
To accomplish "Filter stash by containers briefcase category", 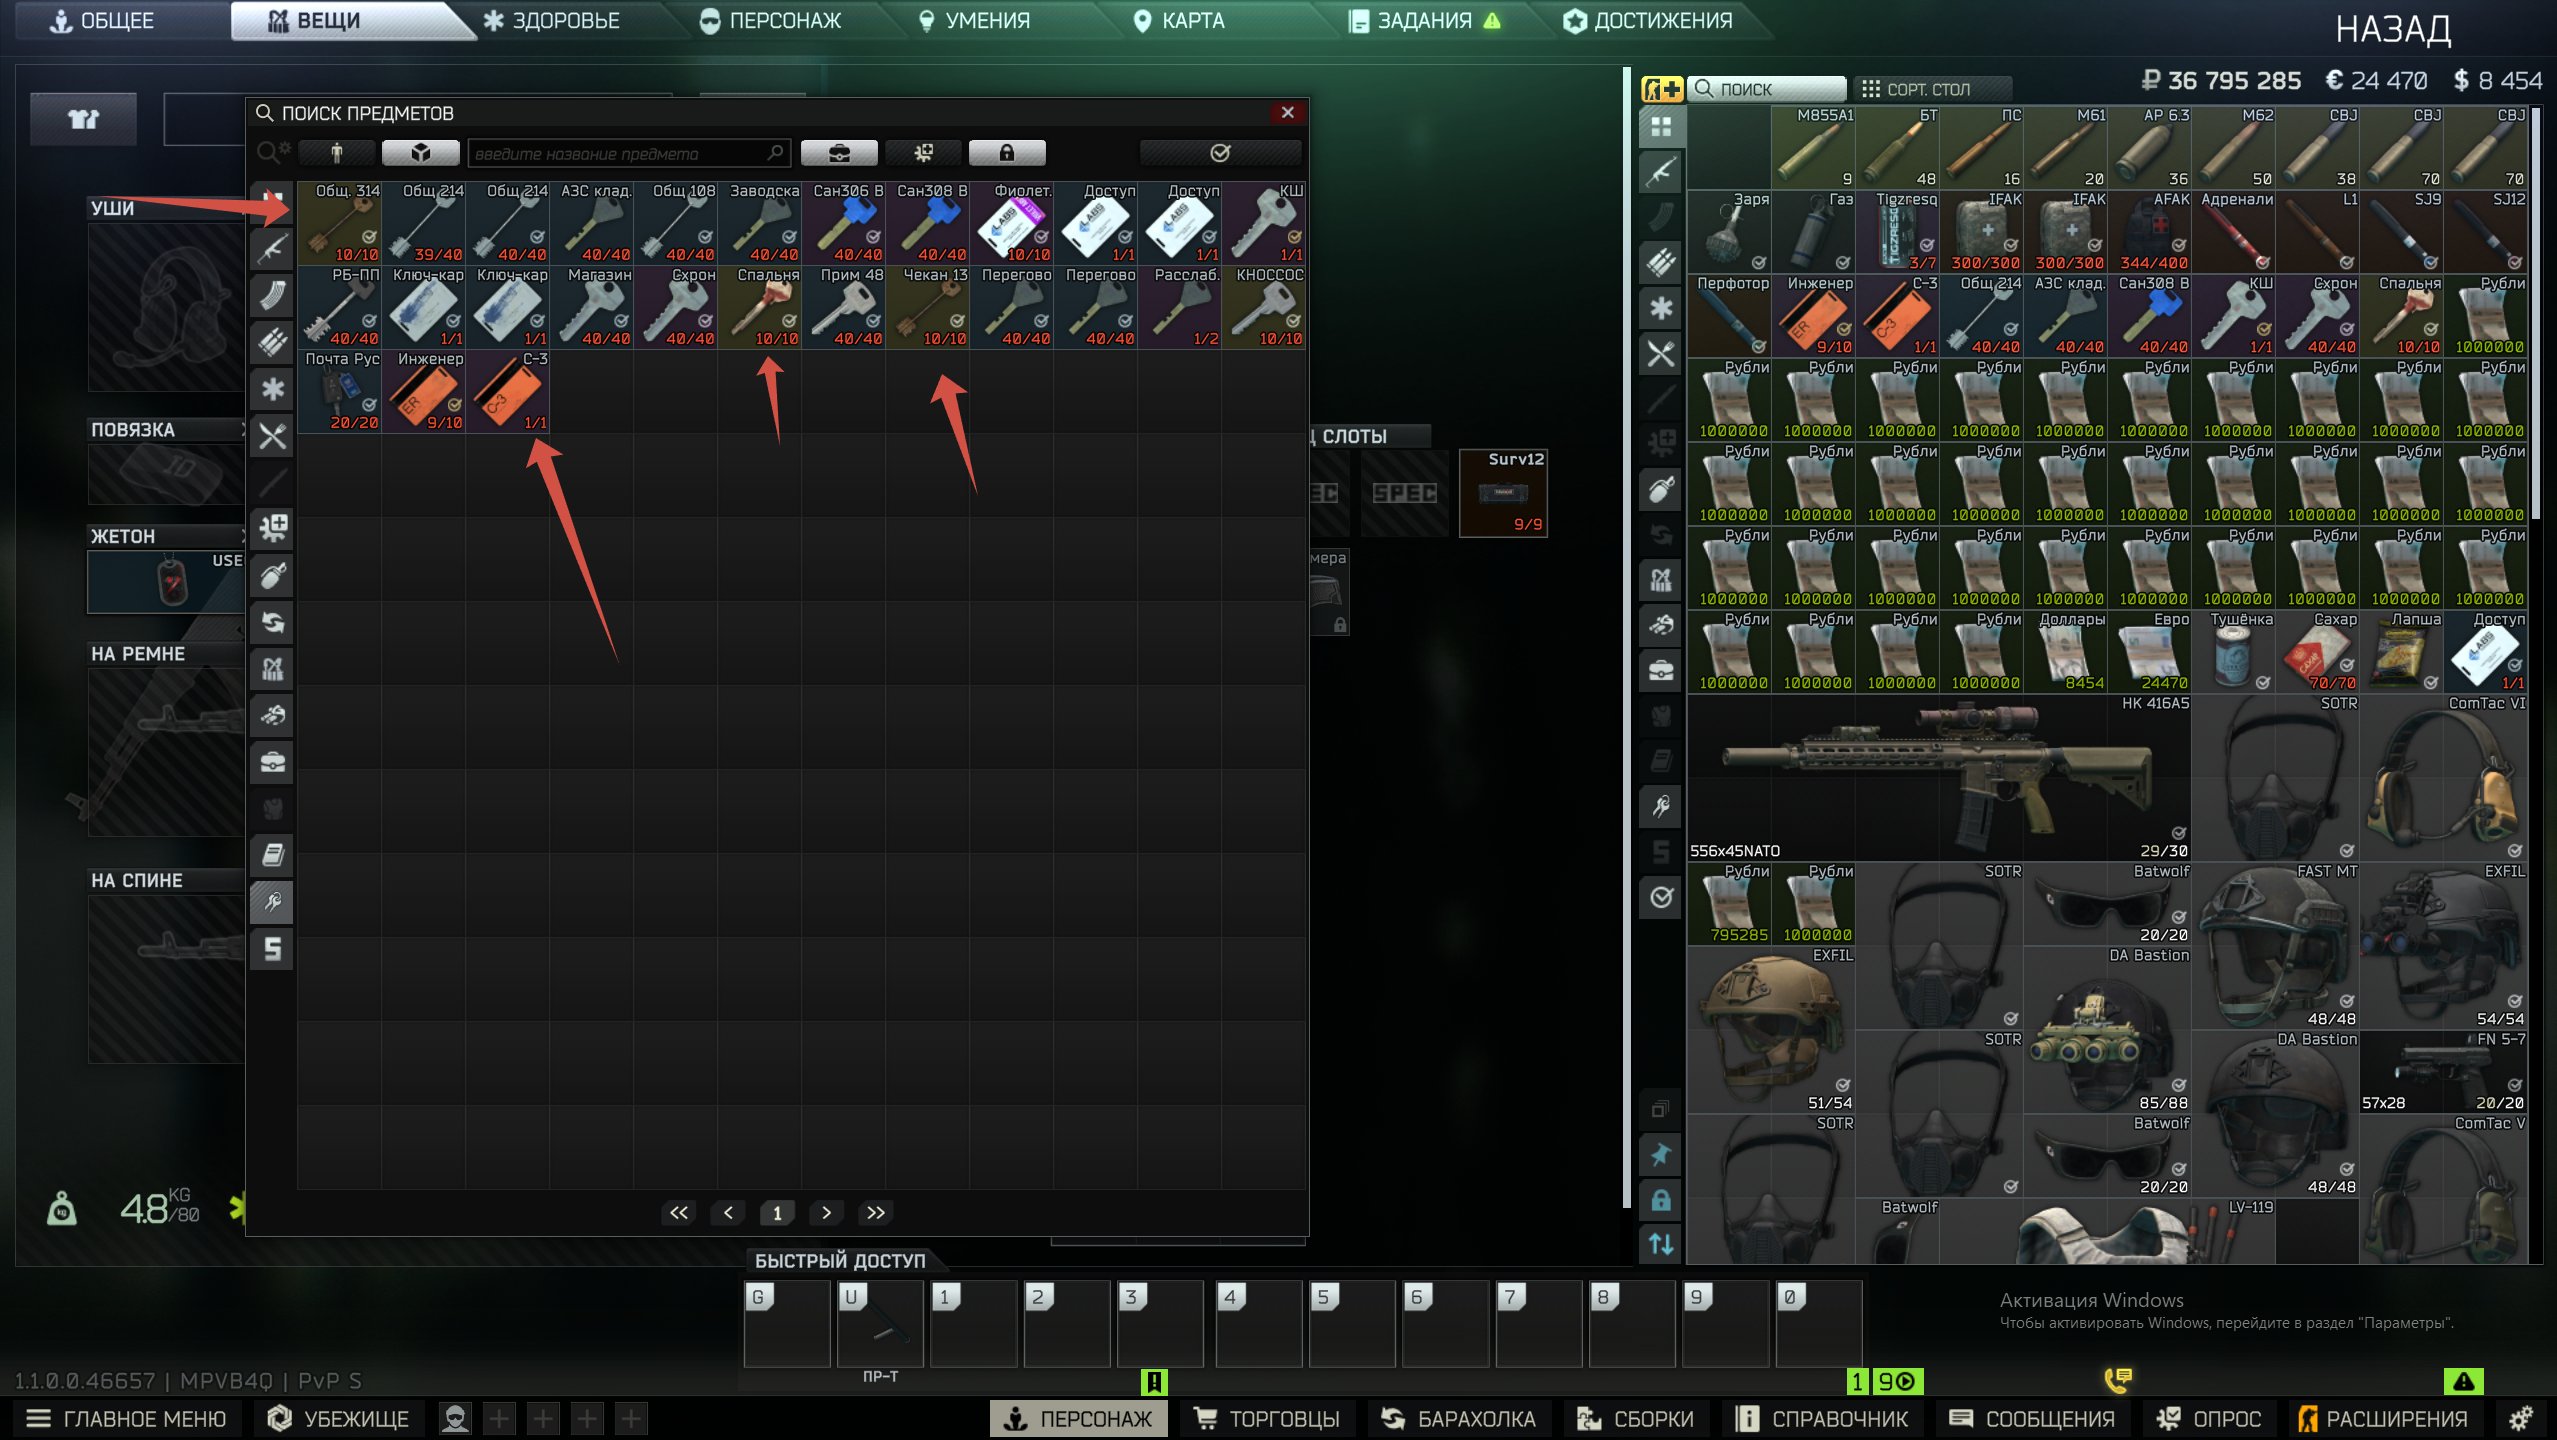I will [x=1661, y=670].
